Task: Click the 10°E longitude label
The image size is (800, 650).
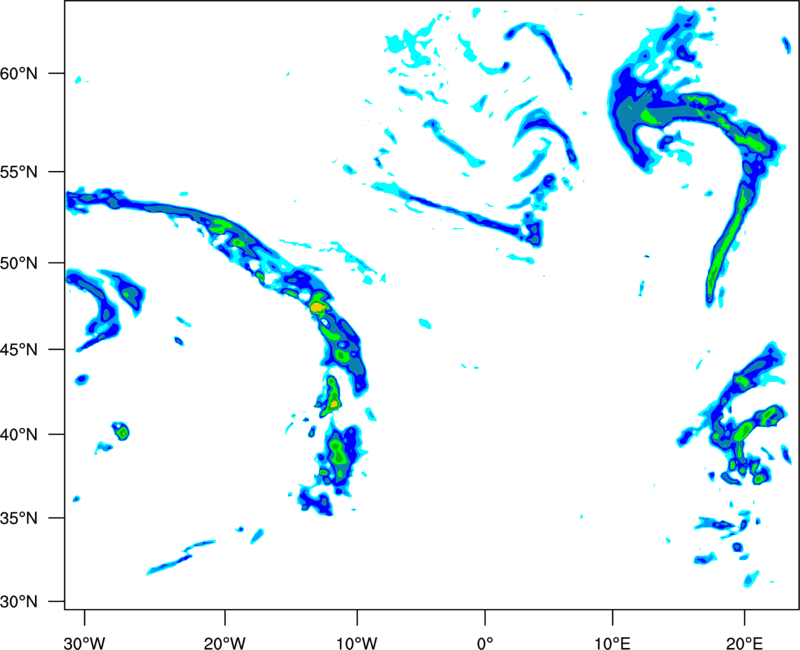Action: (612, 643)
